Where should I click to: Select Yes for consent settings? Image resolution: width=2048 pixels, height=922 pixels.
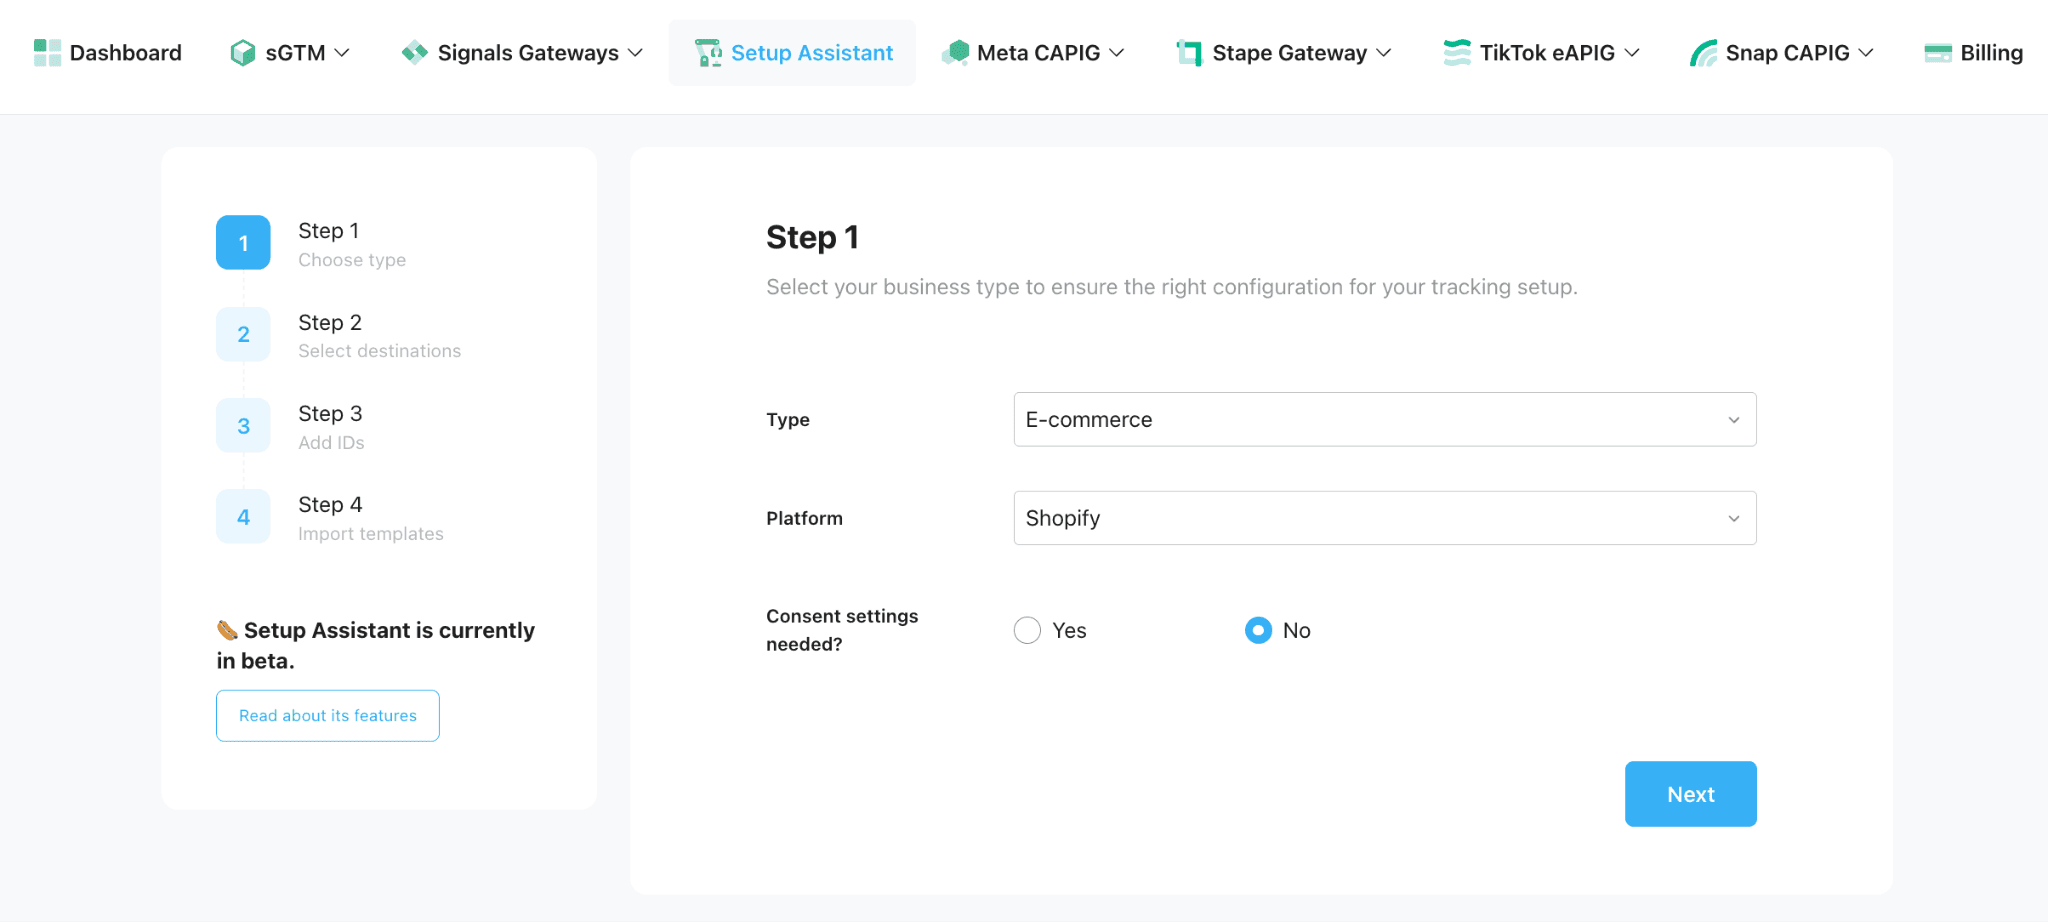[x=1027, y=630]
